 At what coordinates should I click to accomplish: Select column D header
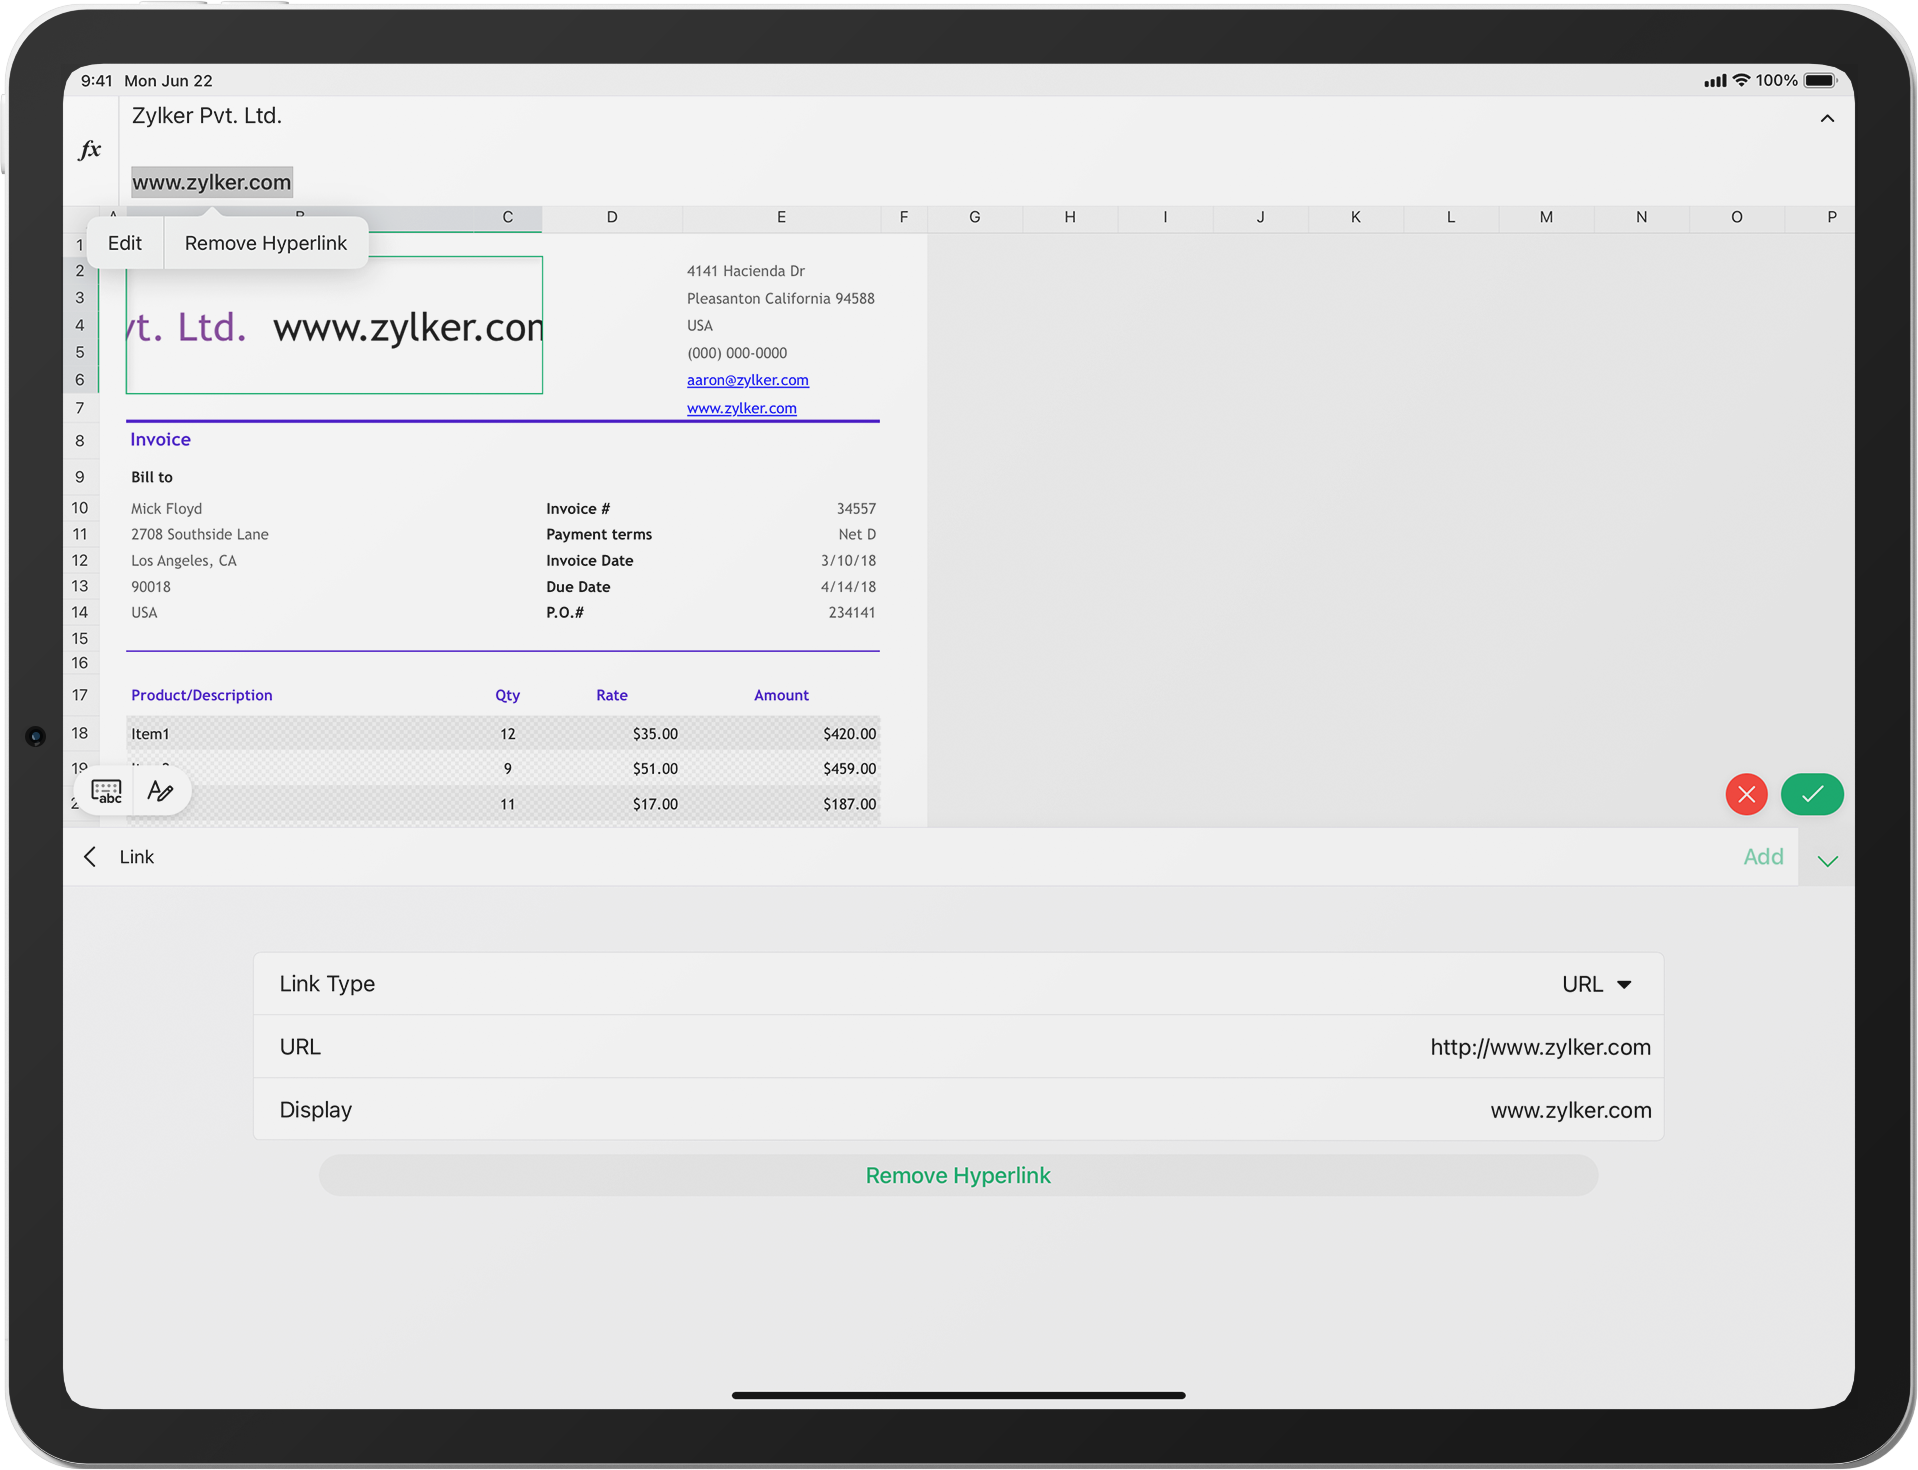(612, 217)
